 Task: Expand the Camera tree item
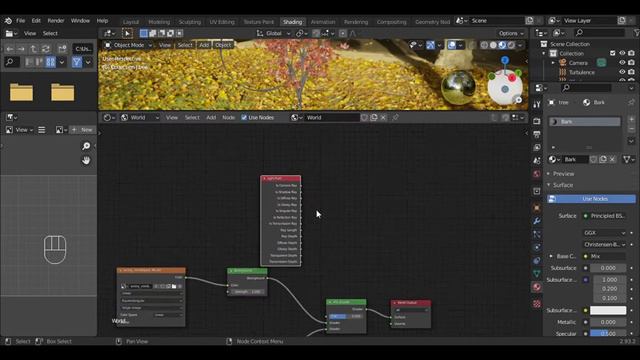553,63
